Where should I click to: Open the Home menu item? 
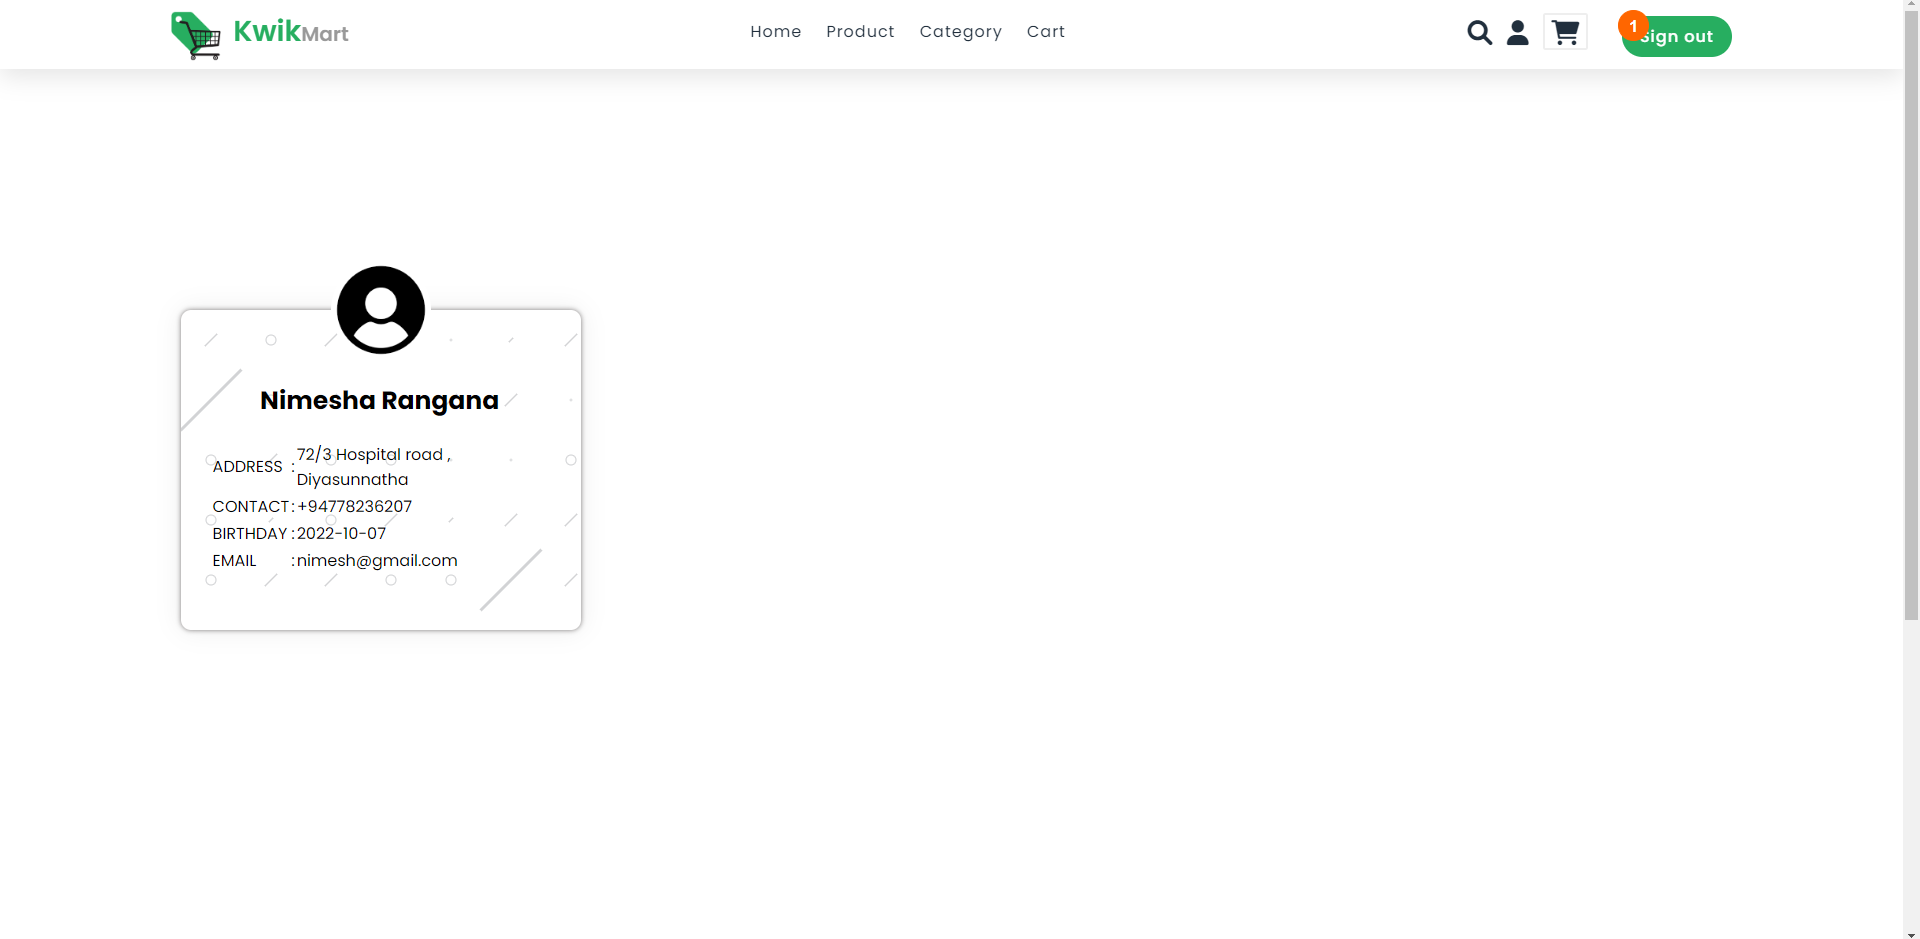[776, 31]
